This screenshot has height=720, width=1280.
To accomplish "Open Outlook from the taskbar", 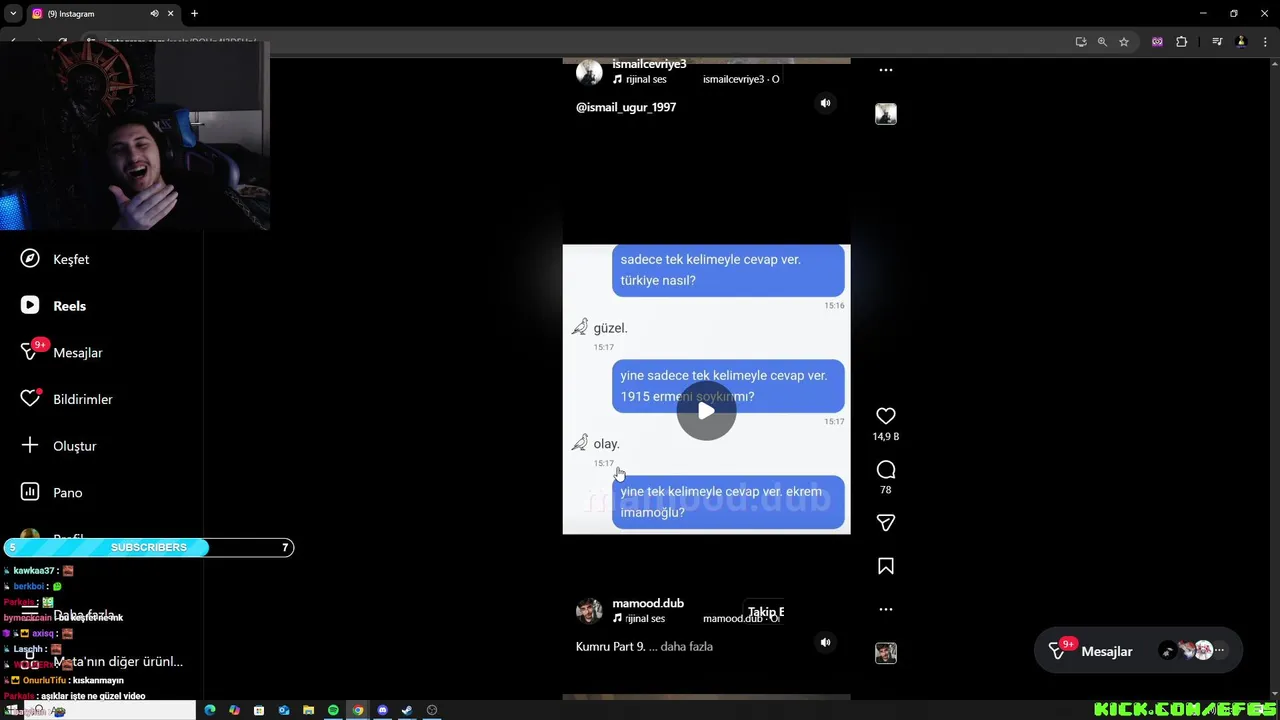I will tap(284, 710).
